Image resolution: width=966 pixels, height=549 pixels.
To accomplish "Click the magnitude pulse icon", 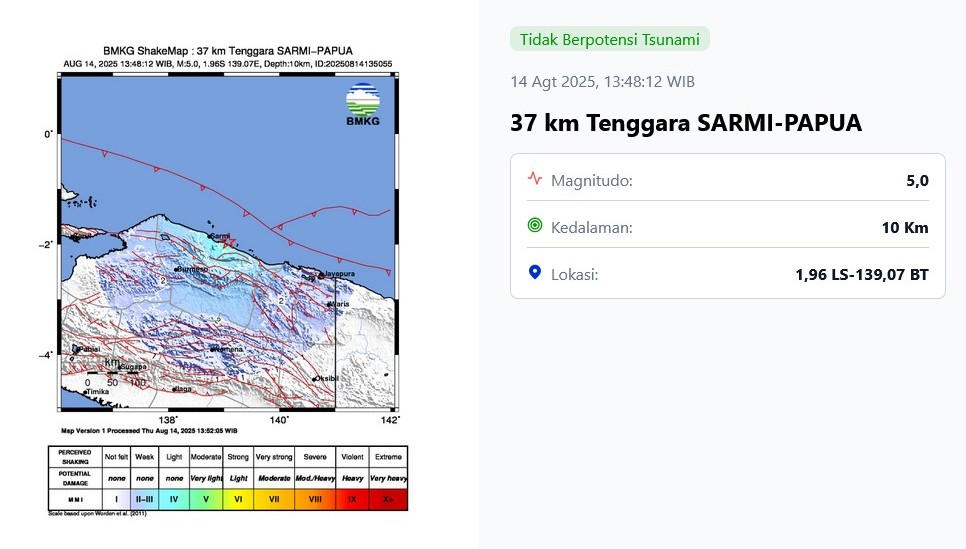I will click(535, 179).
